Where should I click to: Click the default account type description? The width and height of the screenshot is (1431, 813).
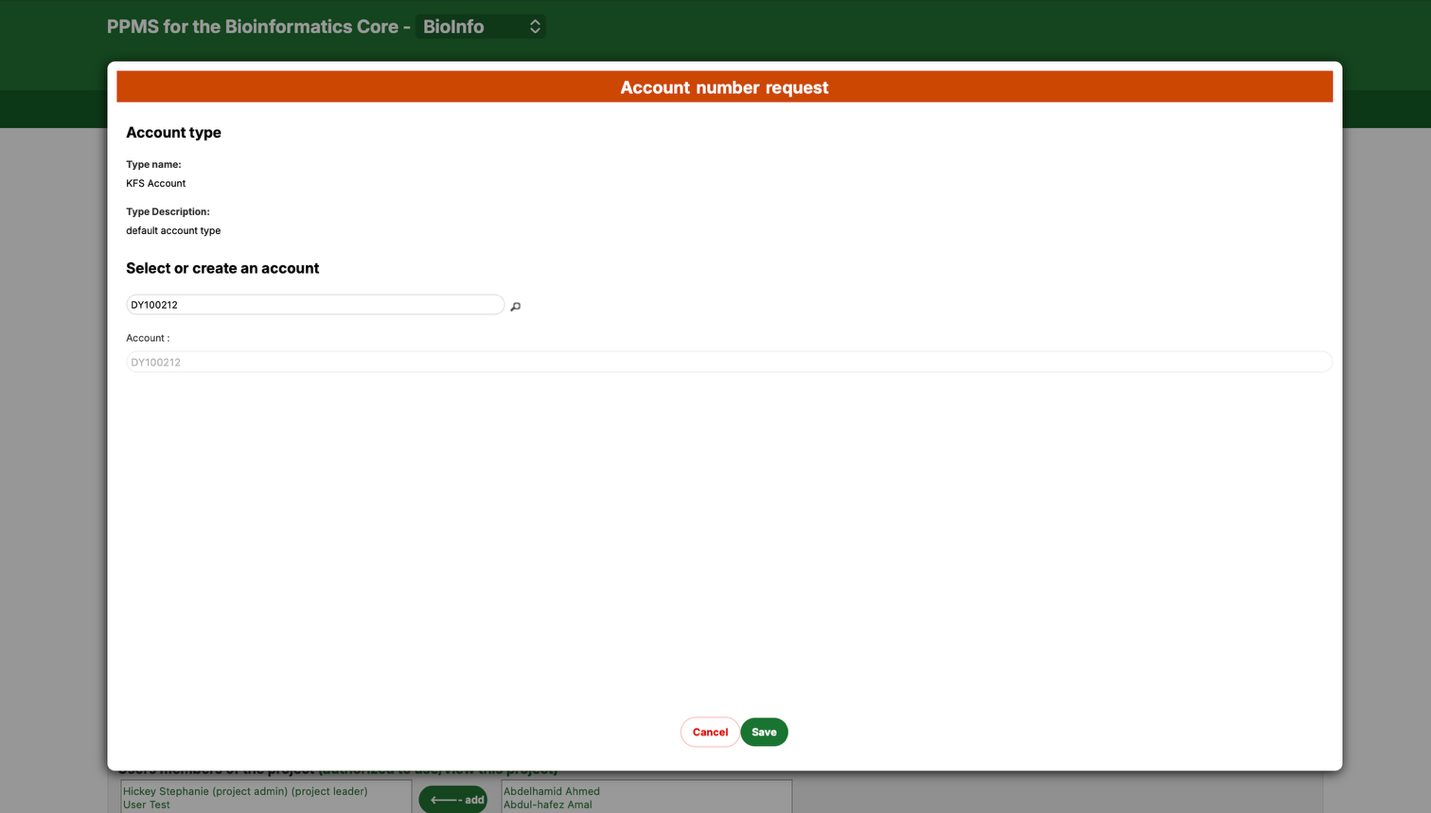tap(173, 231)
